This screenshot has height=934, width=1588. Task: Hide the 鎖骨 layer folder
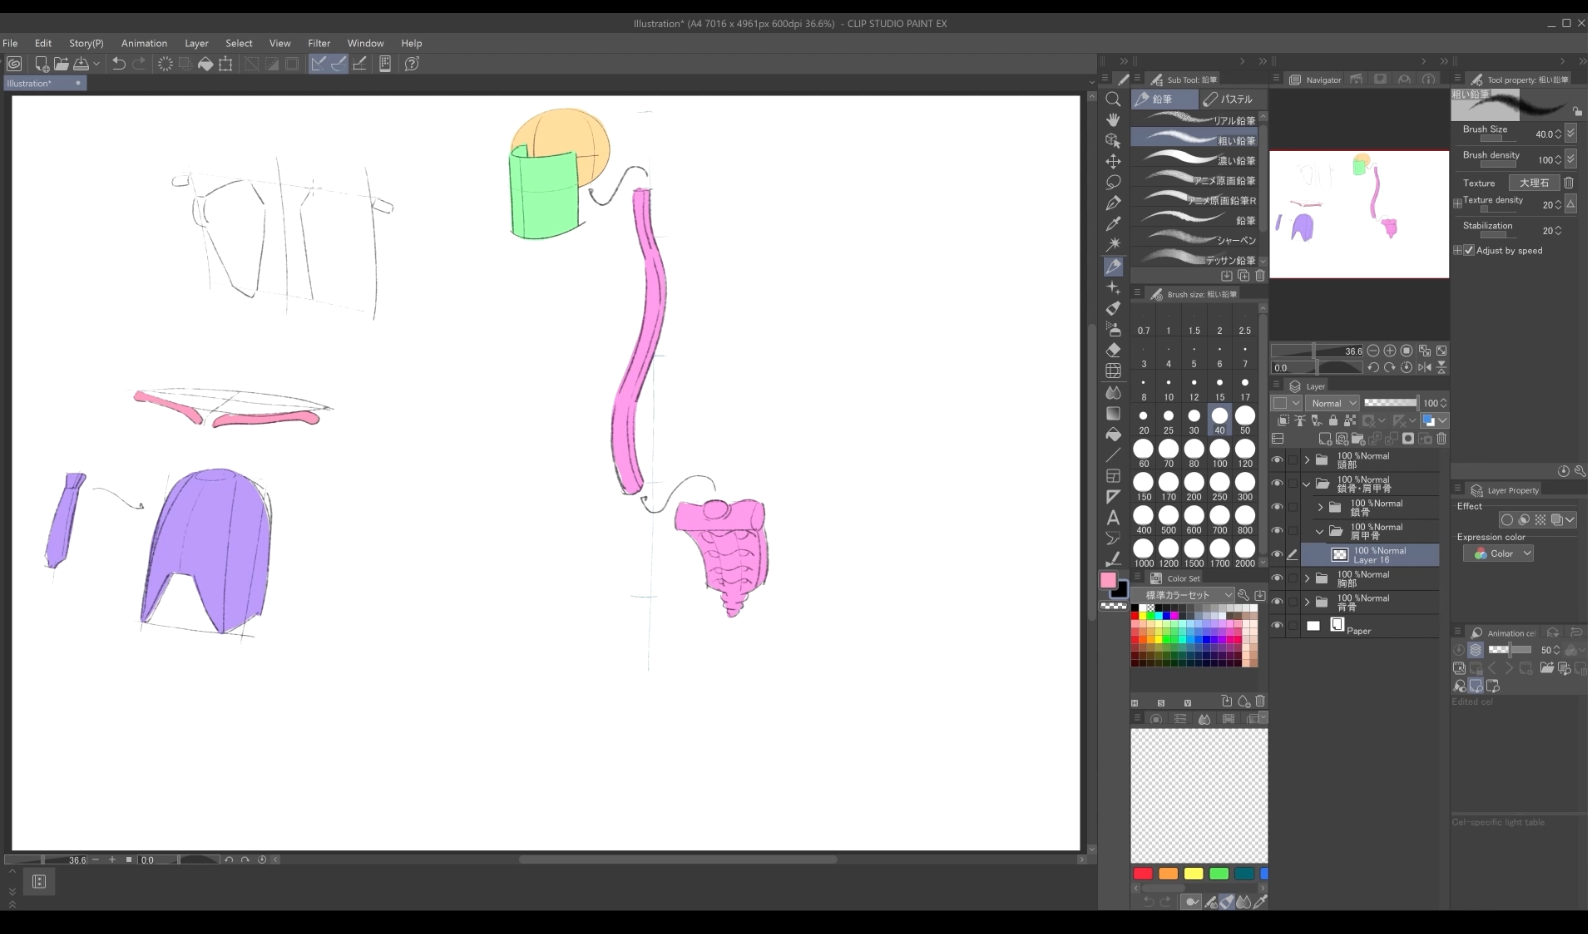[1277, 507]
